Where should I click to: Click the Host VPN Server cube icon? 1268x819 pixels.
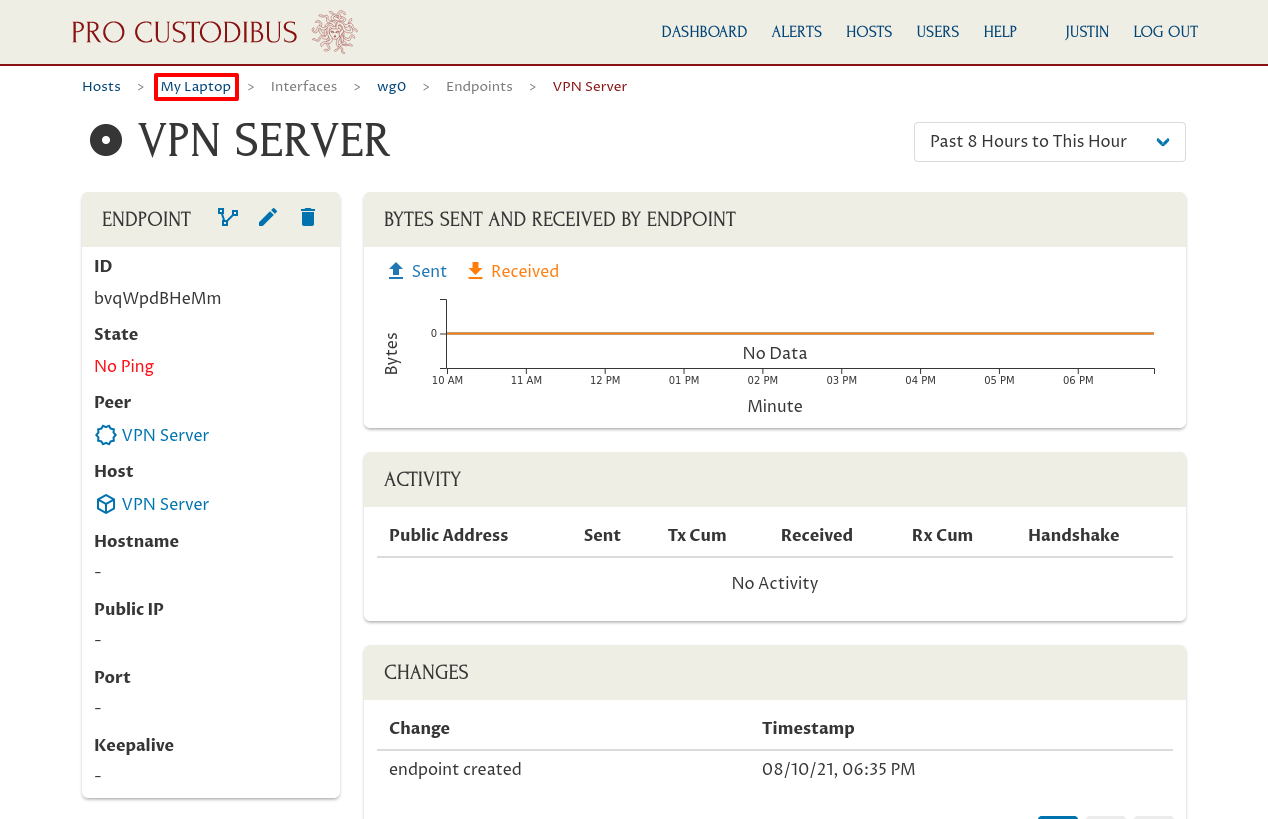(x=105, y=504)
